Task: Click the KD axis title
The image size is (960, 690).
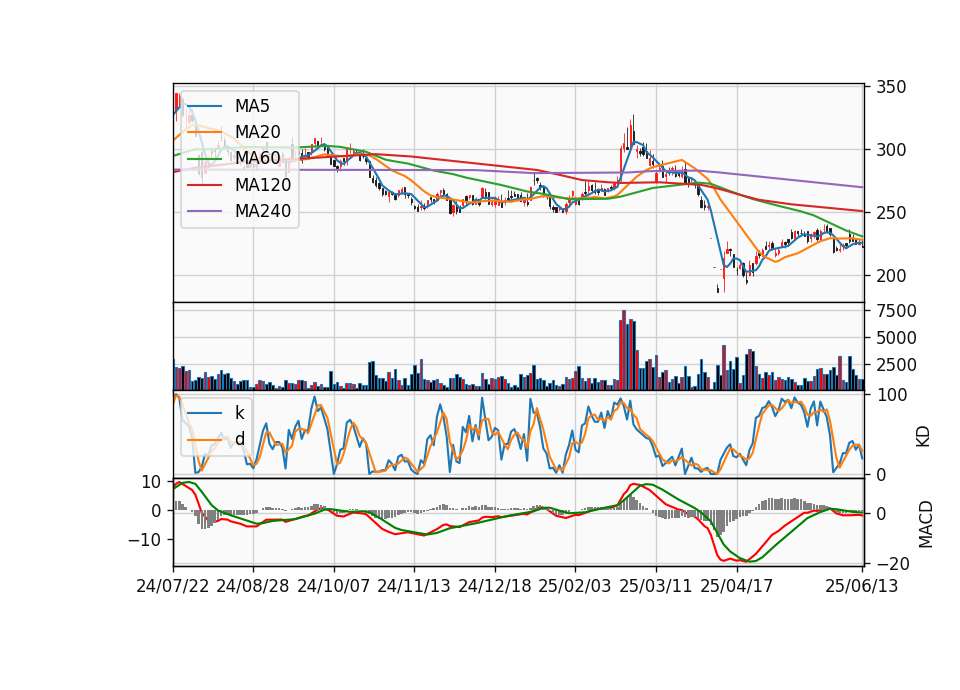Action: (x=923, y=437)
